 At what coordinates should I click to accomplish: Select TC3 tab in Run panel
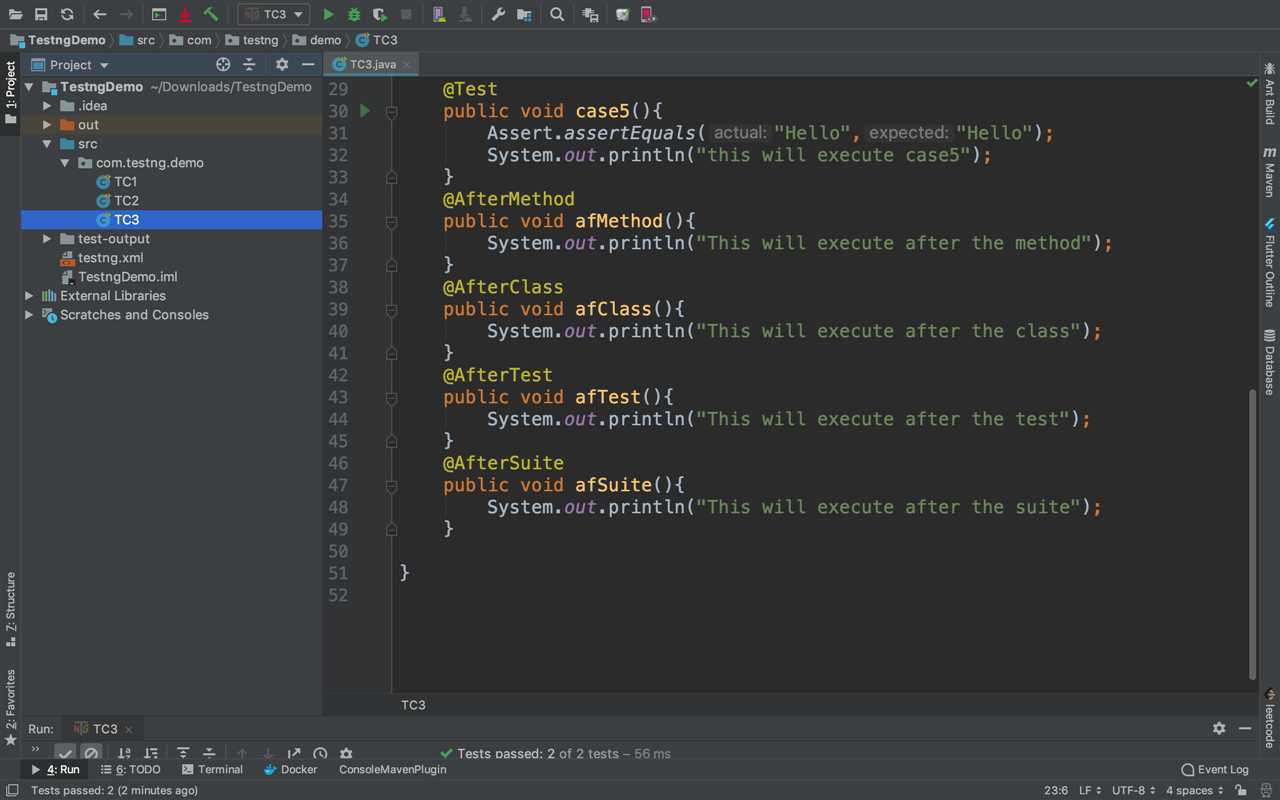point(104,728)
